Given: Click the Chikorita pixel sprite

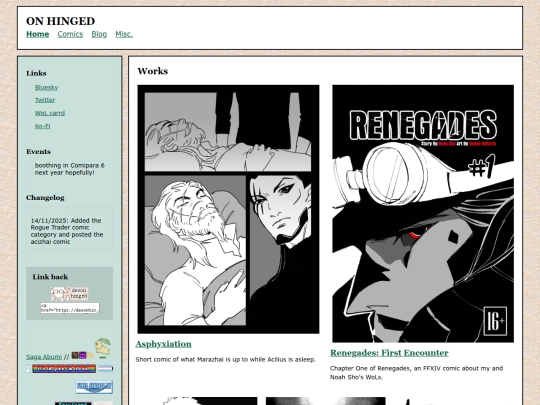Looking at the screenshot, I should 103,348.
